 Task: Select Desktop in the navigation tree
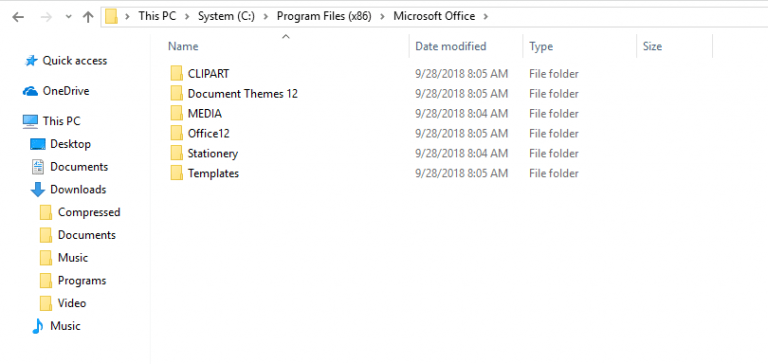(x=70, y=144)
